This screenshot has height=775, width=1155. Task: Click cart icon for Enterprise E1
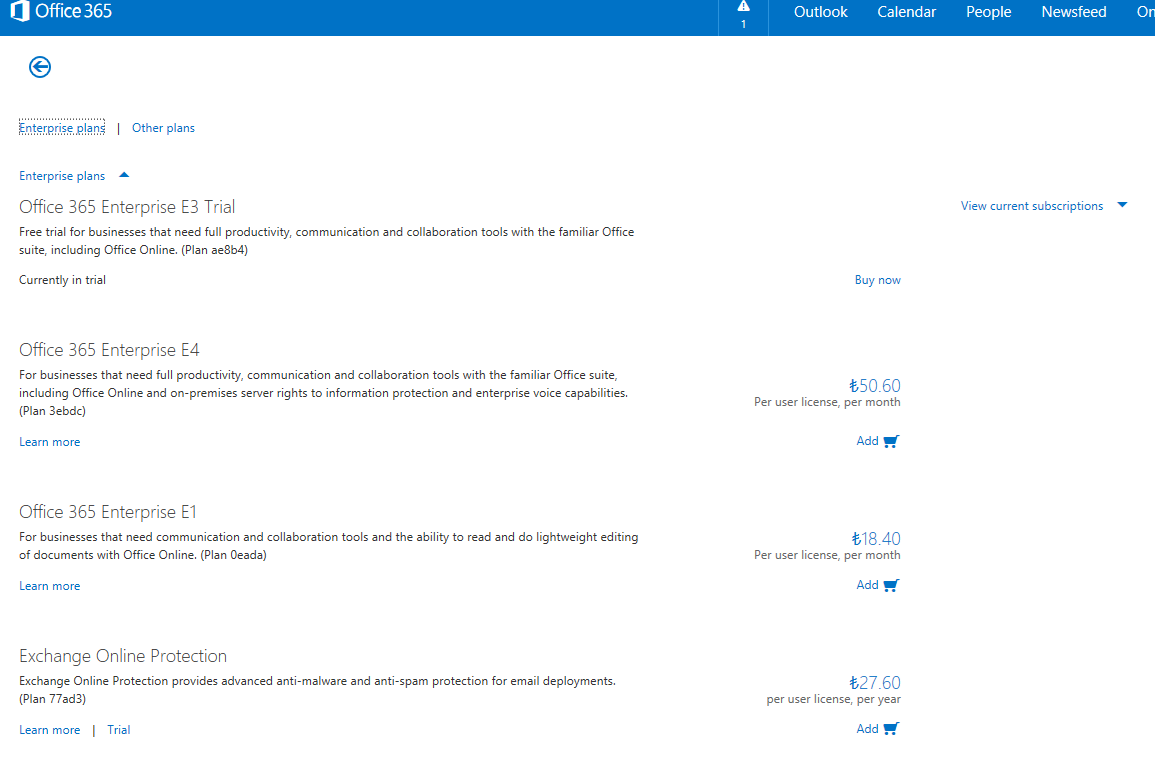click(x=891, y=585)
